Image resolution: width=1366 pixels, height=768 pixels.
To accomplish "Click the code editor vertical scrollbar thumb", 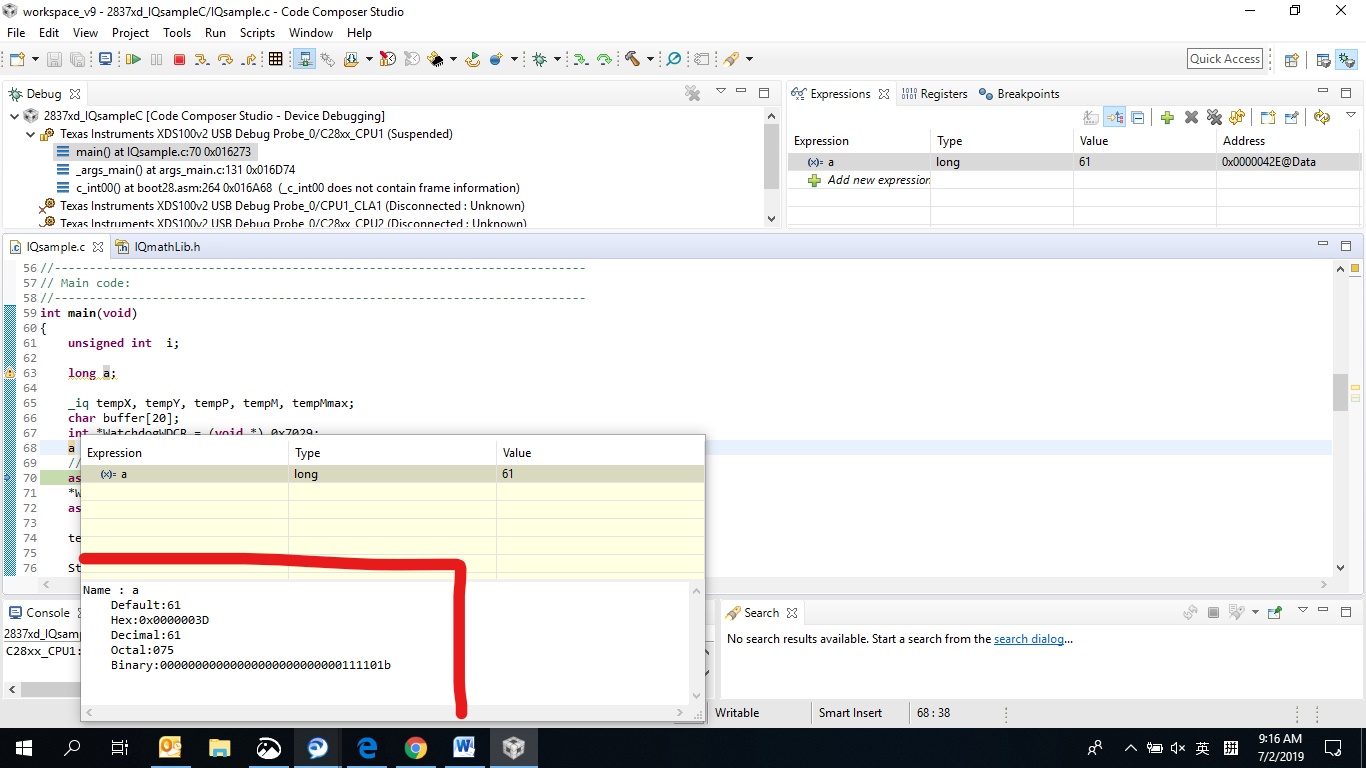I will (x=1341, y=392).
